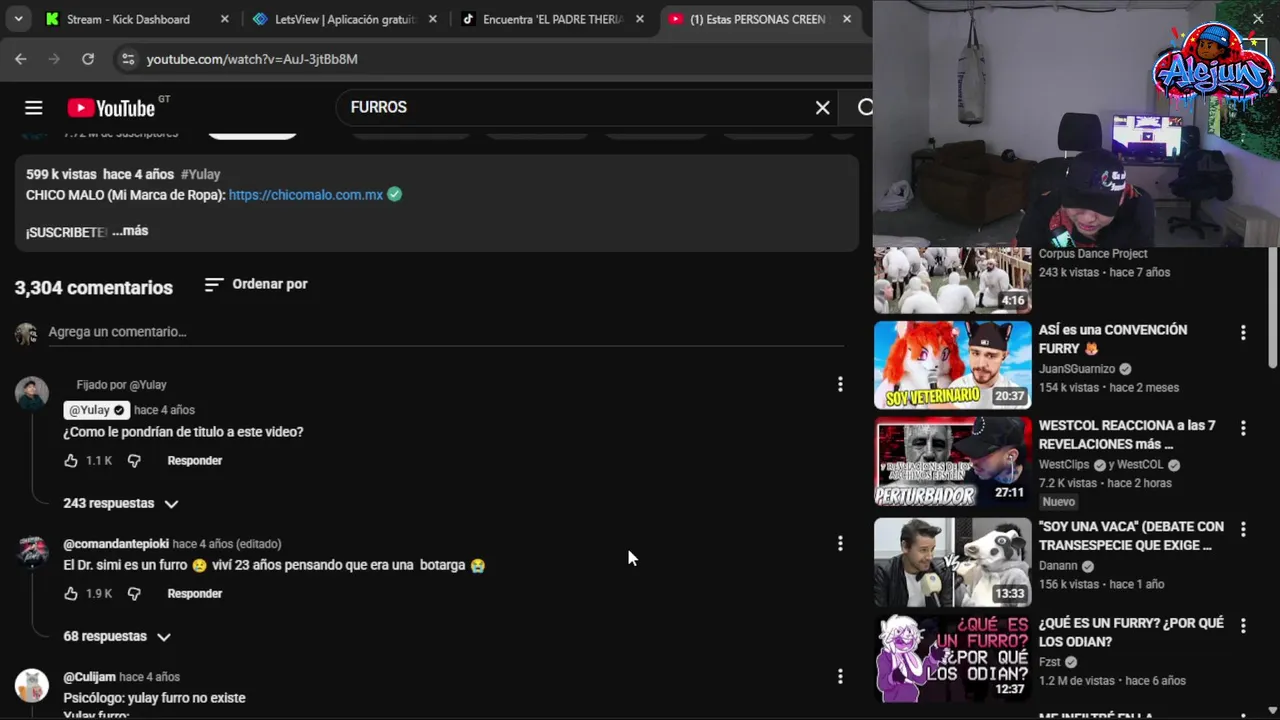Open the @Yulay channel name badge
Viewport: 1280px width, 720px height.
96,410
